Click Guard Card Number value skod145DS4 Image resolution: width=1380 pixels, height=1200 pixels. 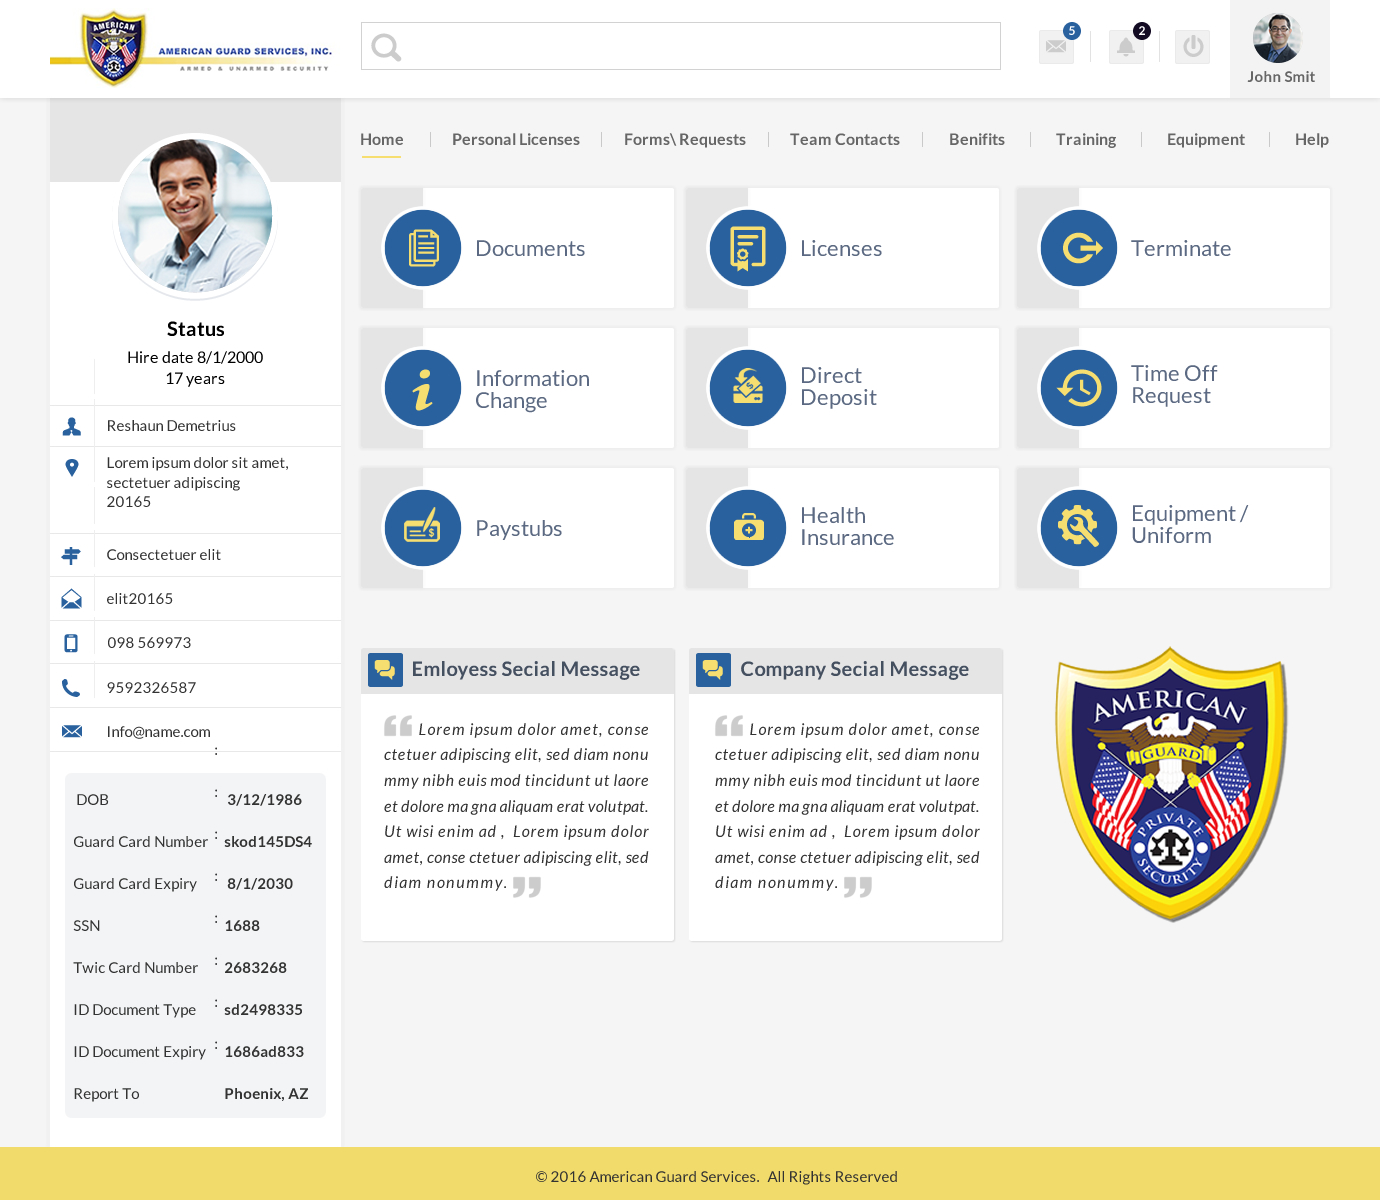pos(268,842)
